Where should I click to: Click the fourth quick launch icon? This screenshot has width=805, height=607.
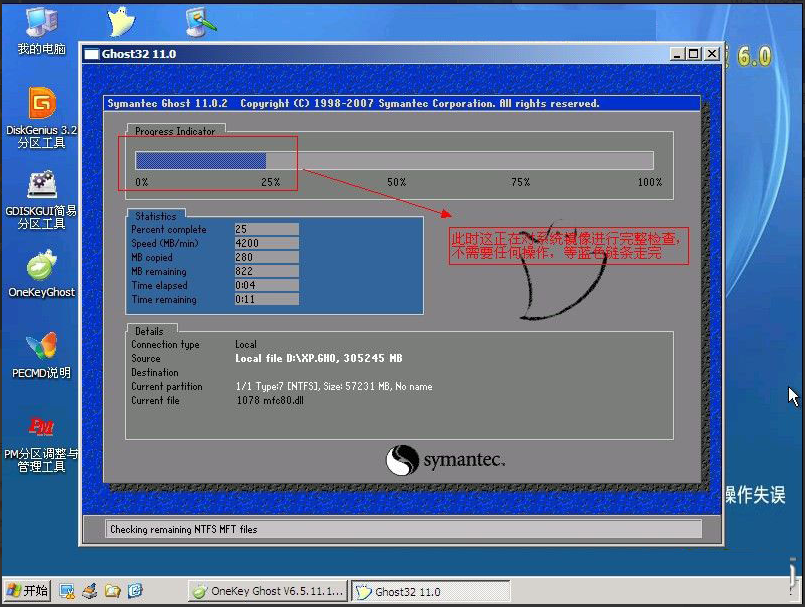[134, 591]
